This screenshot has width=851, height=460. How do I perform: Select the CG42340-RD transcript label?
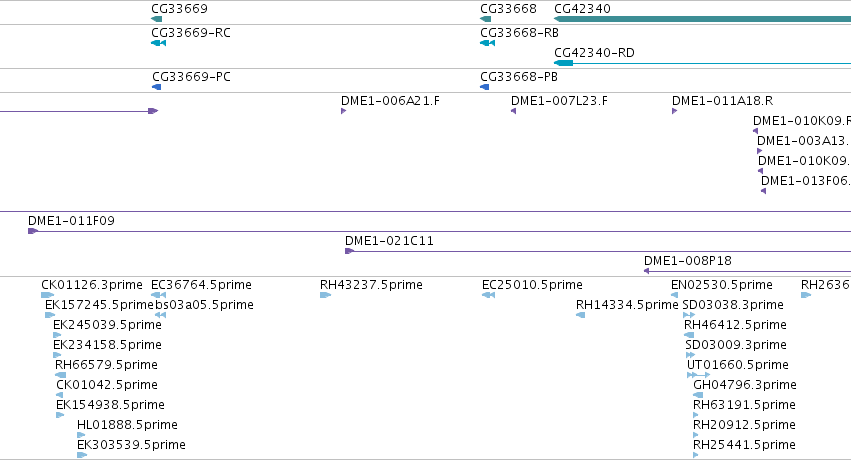coord(594,53)
